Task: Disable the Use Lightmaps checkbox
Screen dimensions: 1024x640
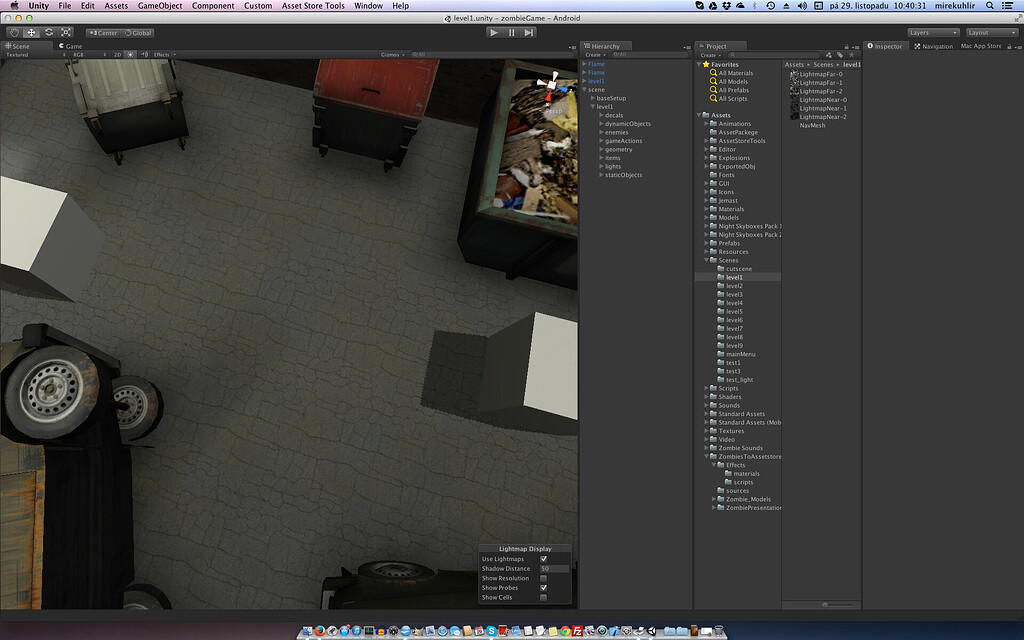Action: 544,559
